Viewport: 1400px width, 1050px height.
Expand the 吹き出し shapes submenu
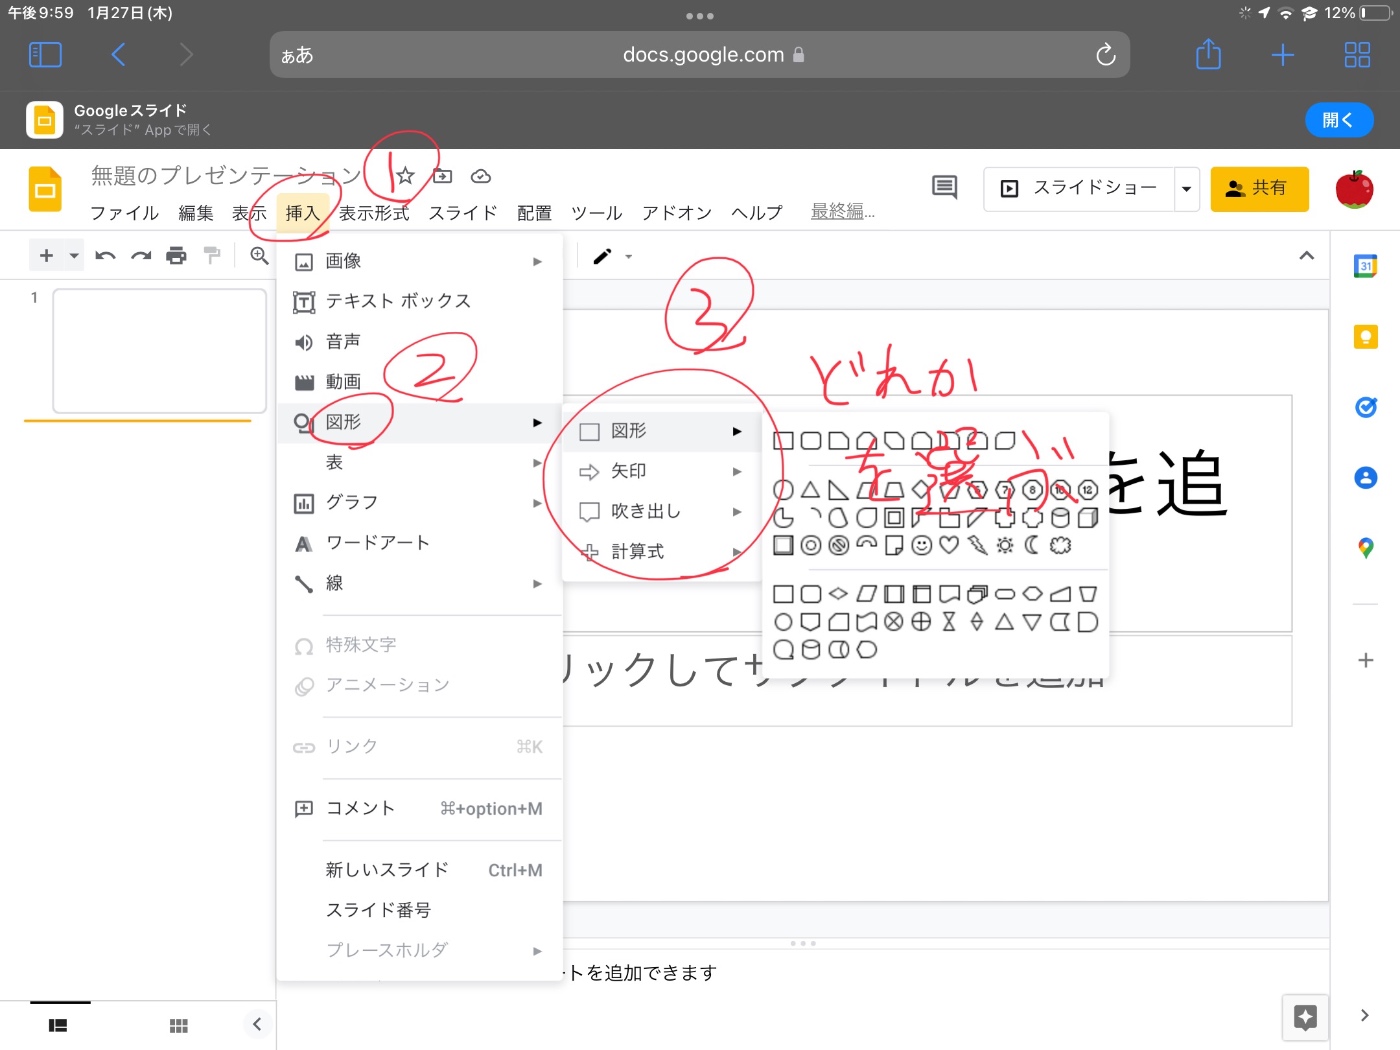[661, 511]
